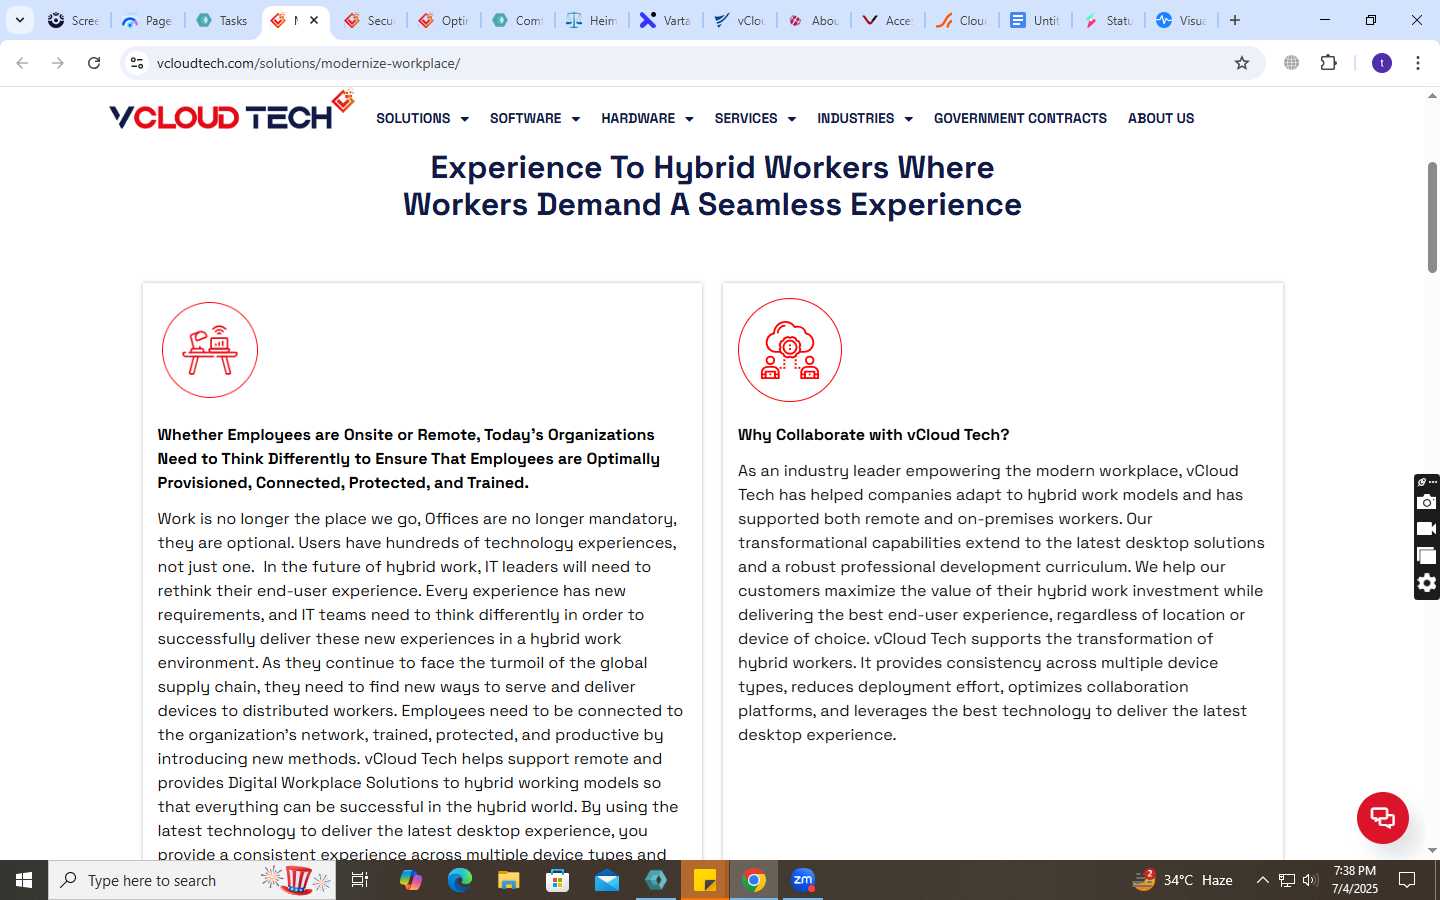Open network status in system tray

[1287, 880]
